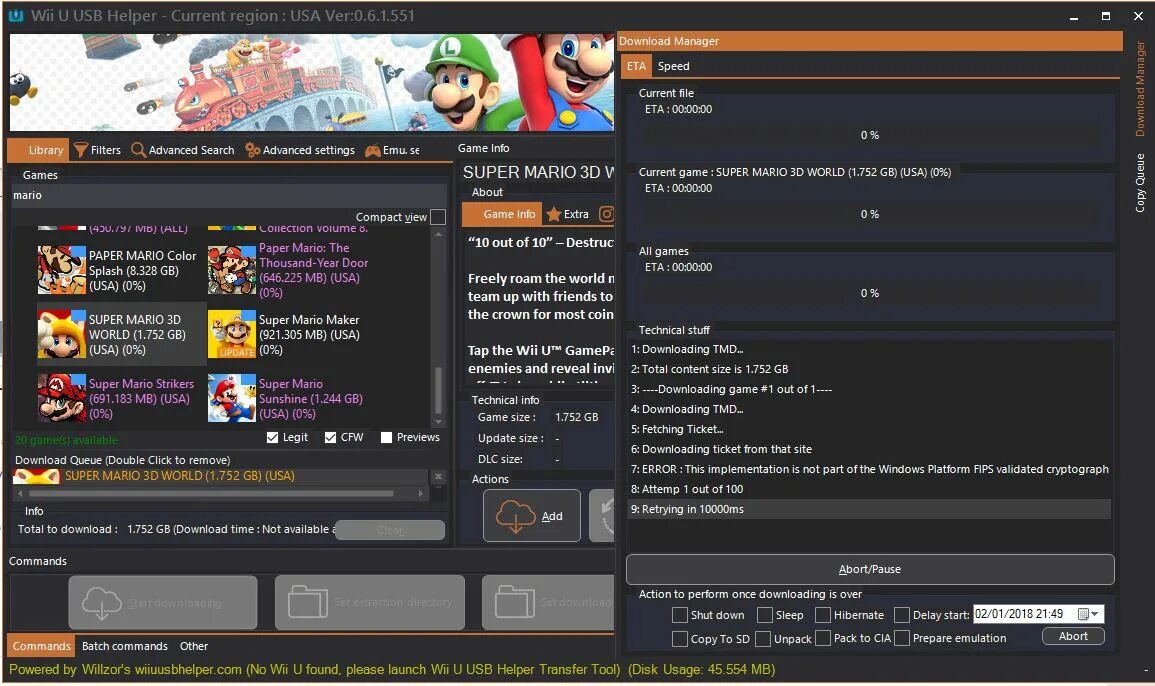The width and height of the screenshot is (1155, 686).
Task: Switch to the Game Info tab
Action: (x=502, y=214)
